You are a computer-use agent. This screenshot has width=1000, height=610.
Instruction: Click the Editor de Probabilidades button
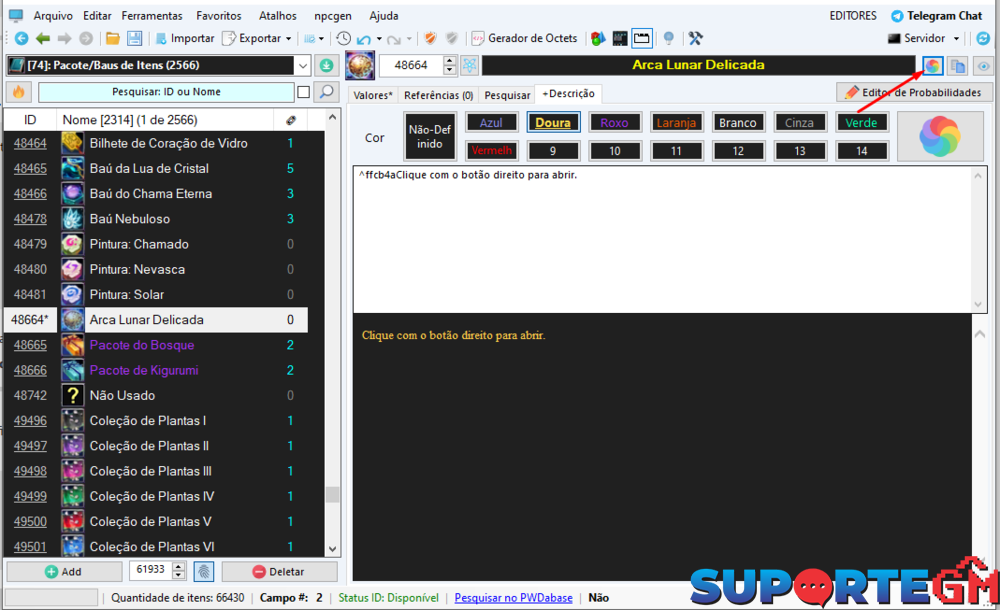point(914,92)
